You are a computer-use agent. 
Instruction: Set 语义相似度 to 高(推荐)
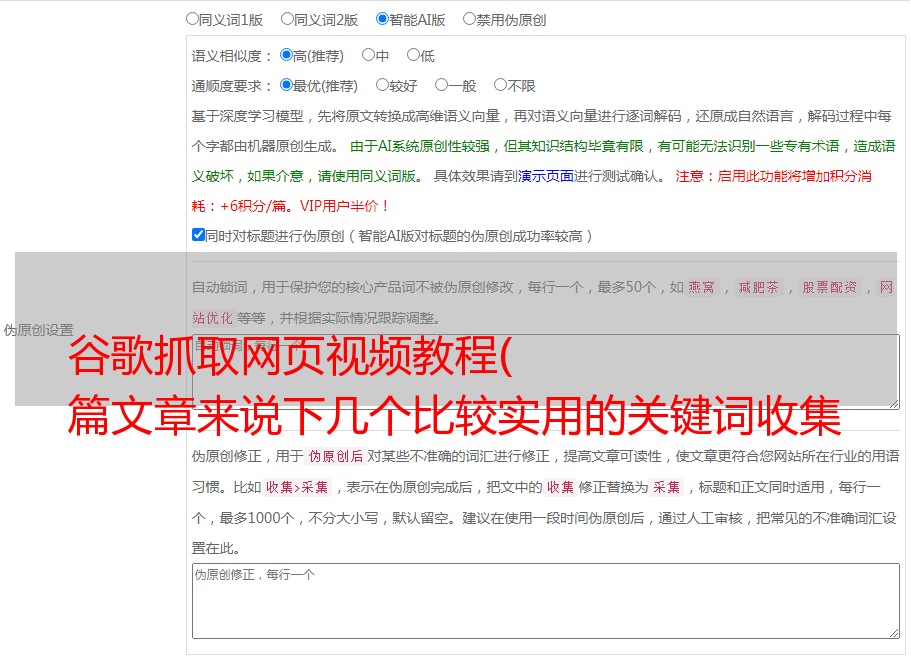coord(286,55)
